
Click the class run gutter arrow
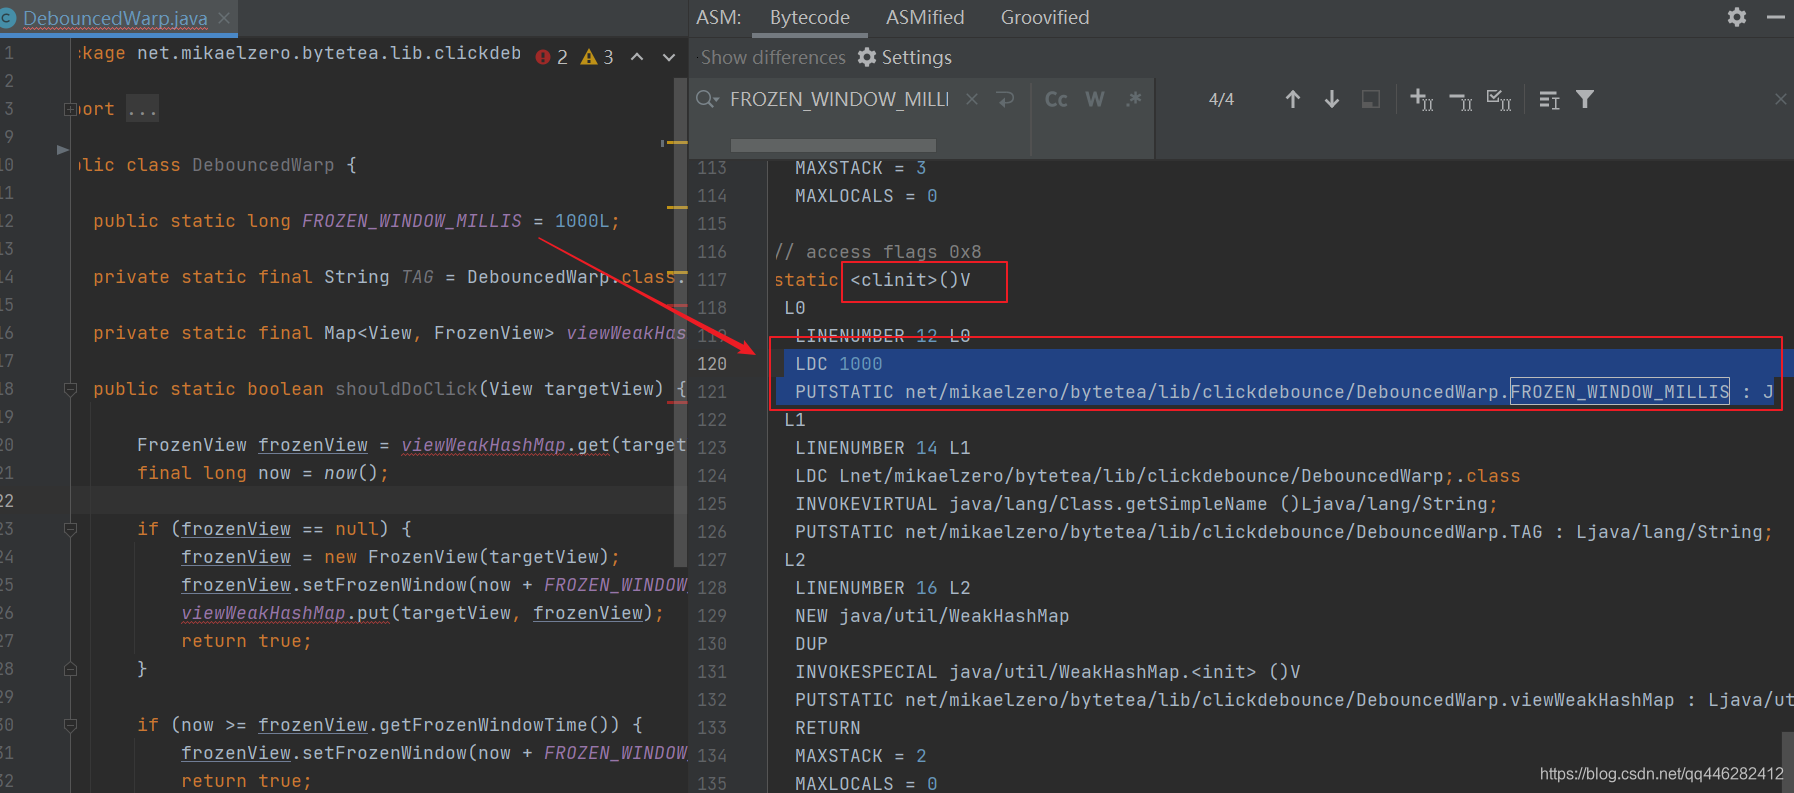click(x=63, y=150)
